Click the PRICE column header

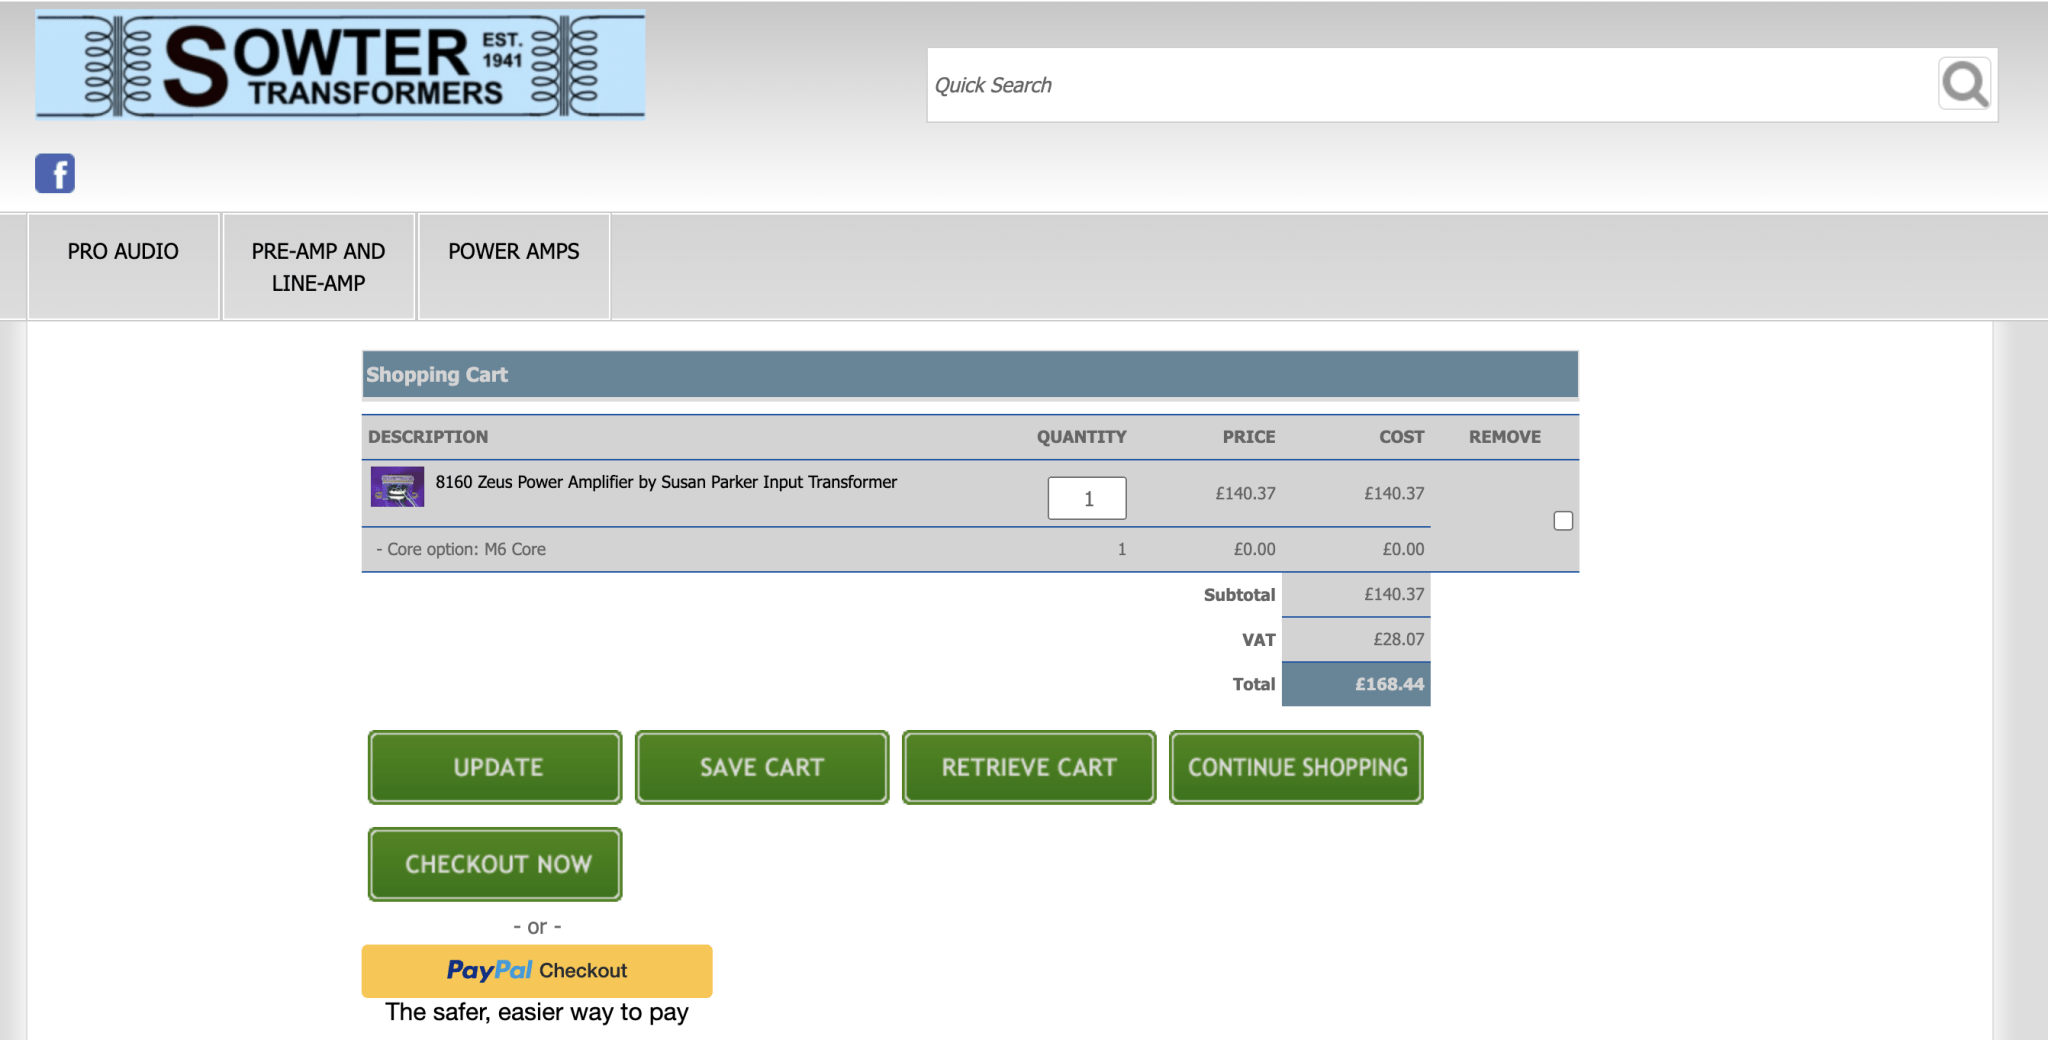1249,437
